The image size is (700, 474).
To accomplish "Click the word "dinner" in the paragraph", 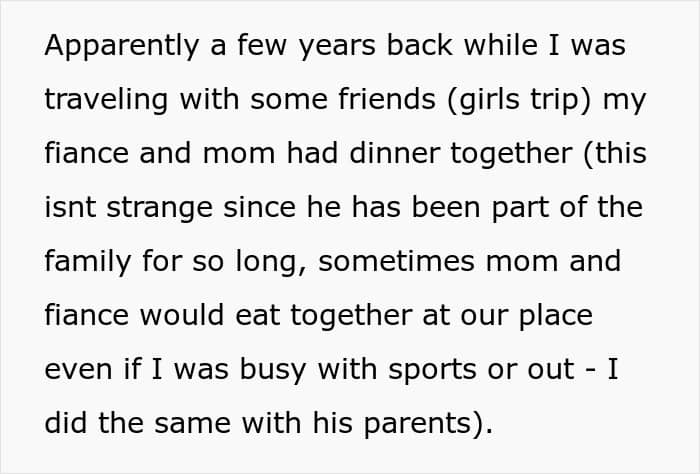I will (x=394, y=153).
